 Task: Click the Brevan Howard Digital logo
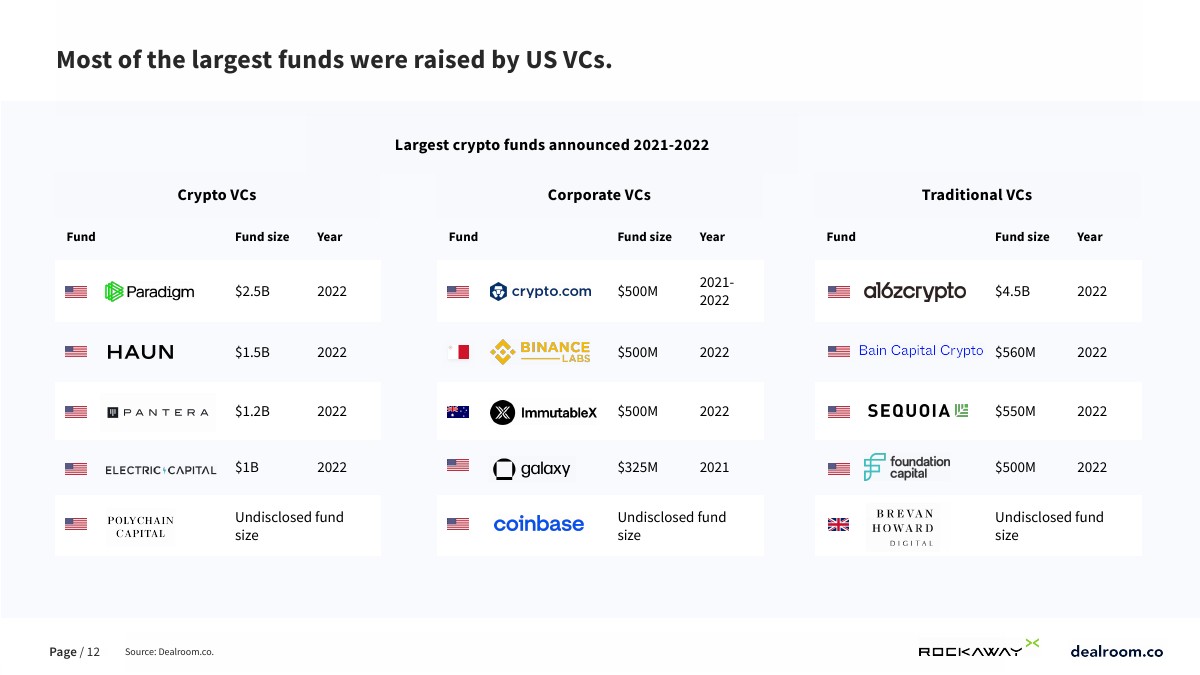click(903, 527)
